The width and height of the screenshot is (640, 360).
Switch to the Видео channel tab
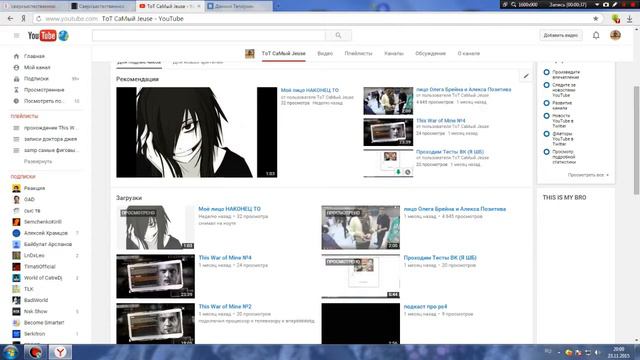click(x=325, y=53)
